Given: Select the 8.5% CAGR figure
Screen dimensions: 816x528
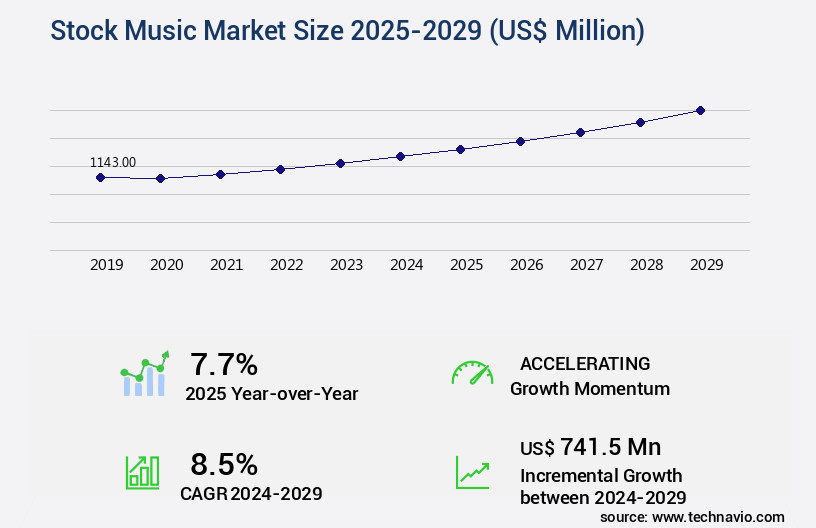Looking at the screenshot, I should [224, 464].
